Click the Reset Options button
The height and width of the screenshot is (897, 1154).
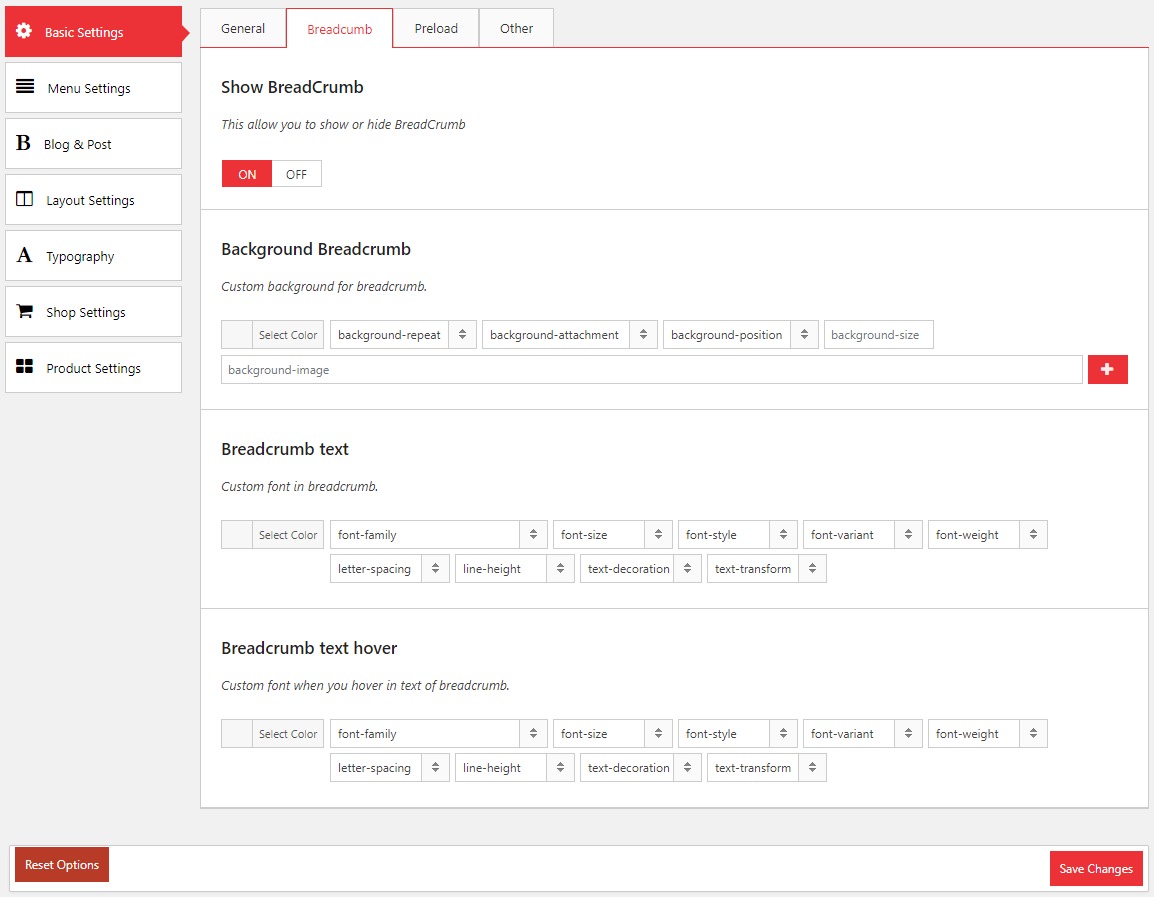(62, 865)
